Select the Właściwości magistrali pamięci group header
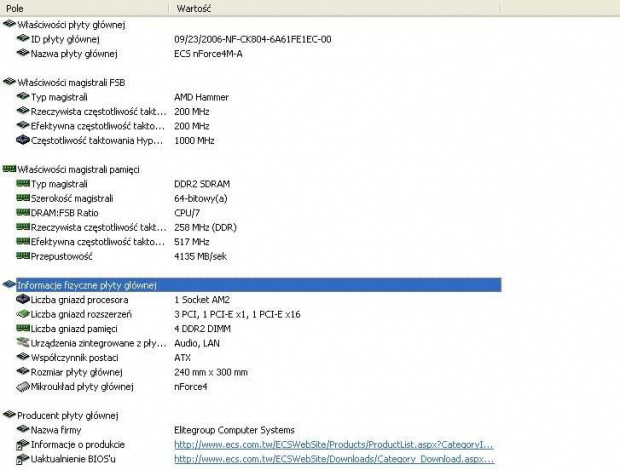620x470 pixels. coord(78,170)
